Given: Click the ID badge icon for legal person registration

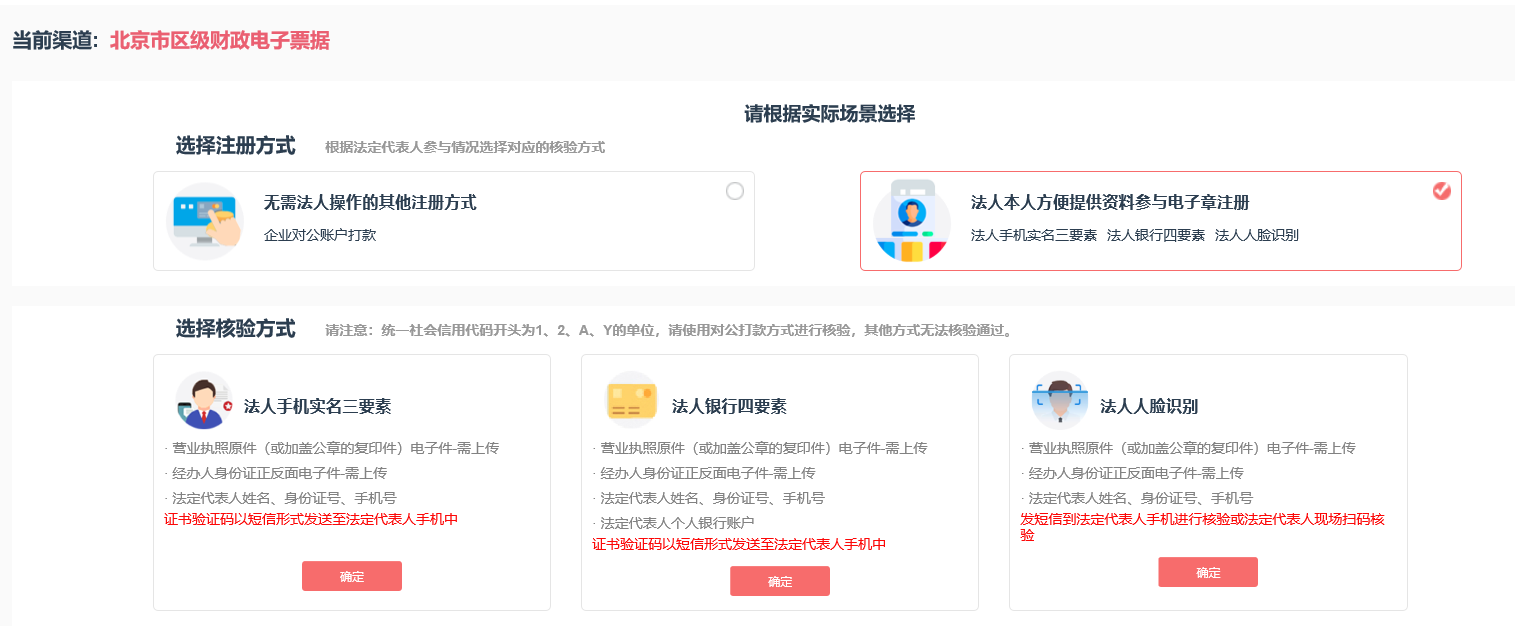Looking at the screenshot, I should pos(911,221).
